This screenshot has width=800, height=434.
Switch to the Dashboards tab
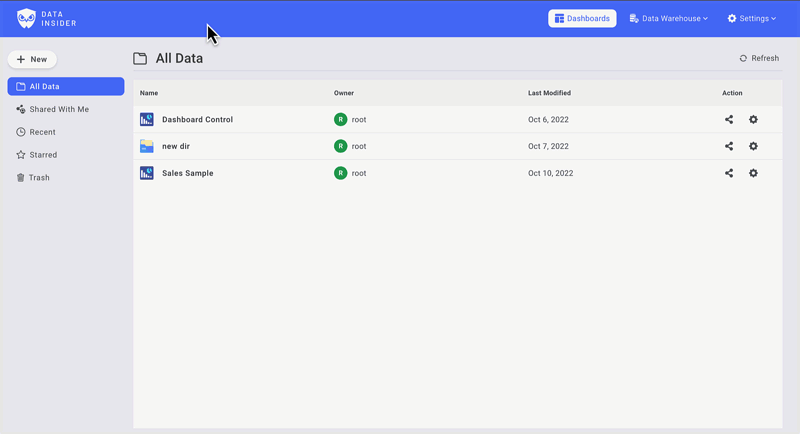coord(582,18)
